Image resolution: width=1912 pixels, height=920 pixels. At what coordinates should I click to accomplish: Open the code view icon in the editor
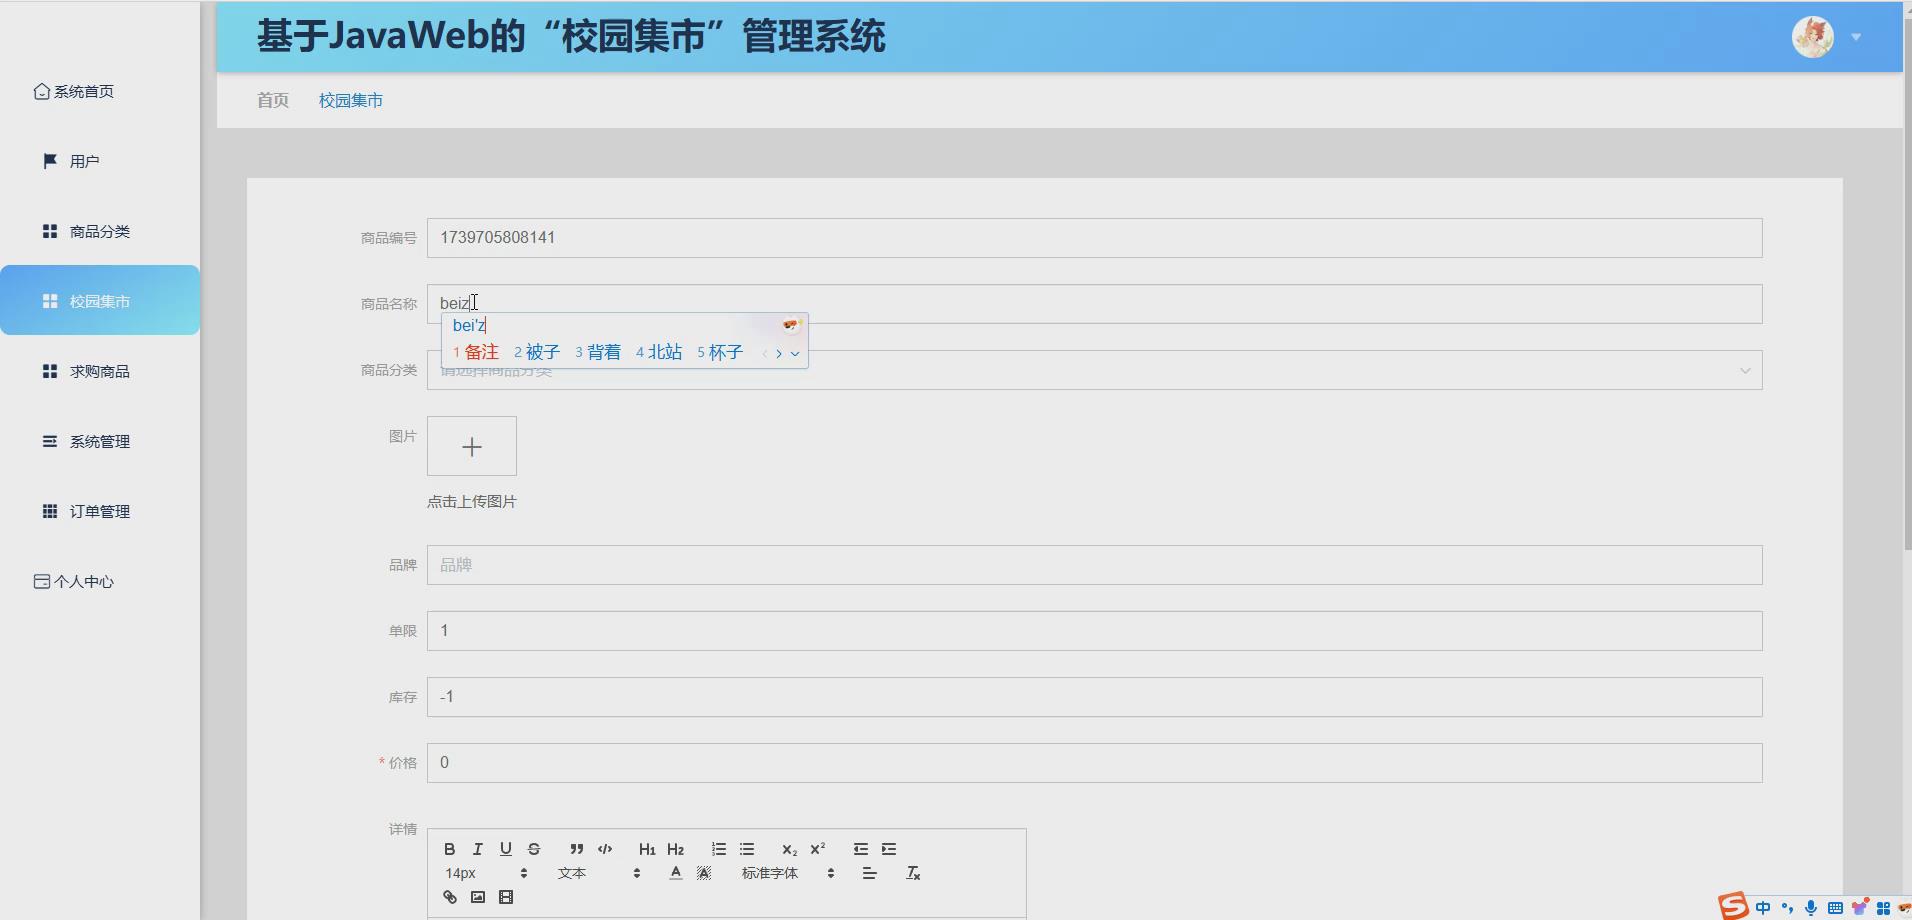606,848
